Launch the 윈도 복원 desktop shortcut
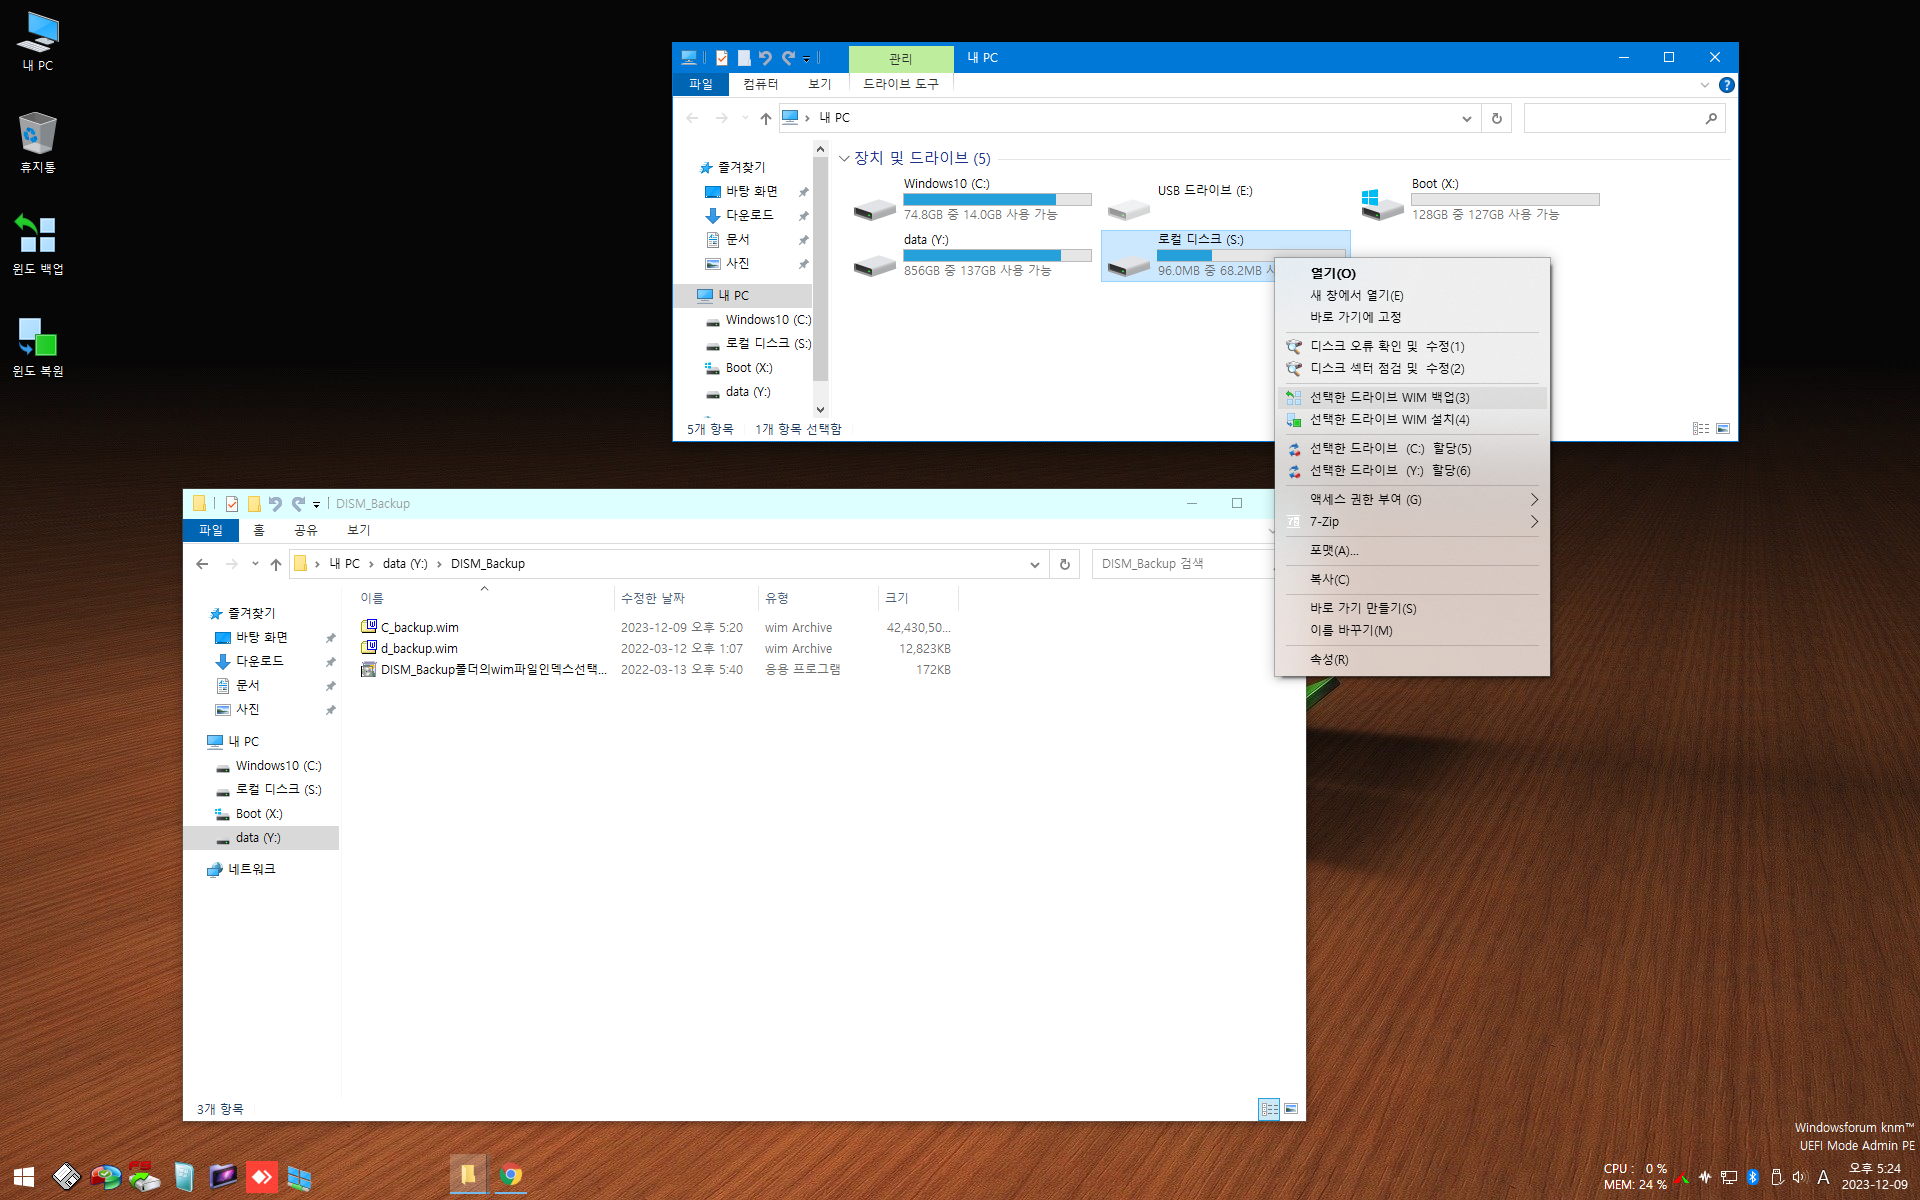1920x1200 pixels. click(x=38, y=347)
